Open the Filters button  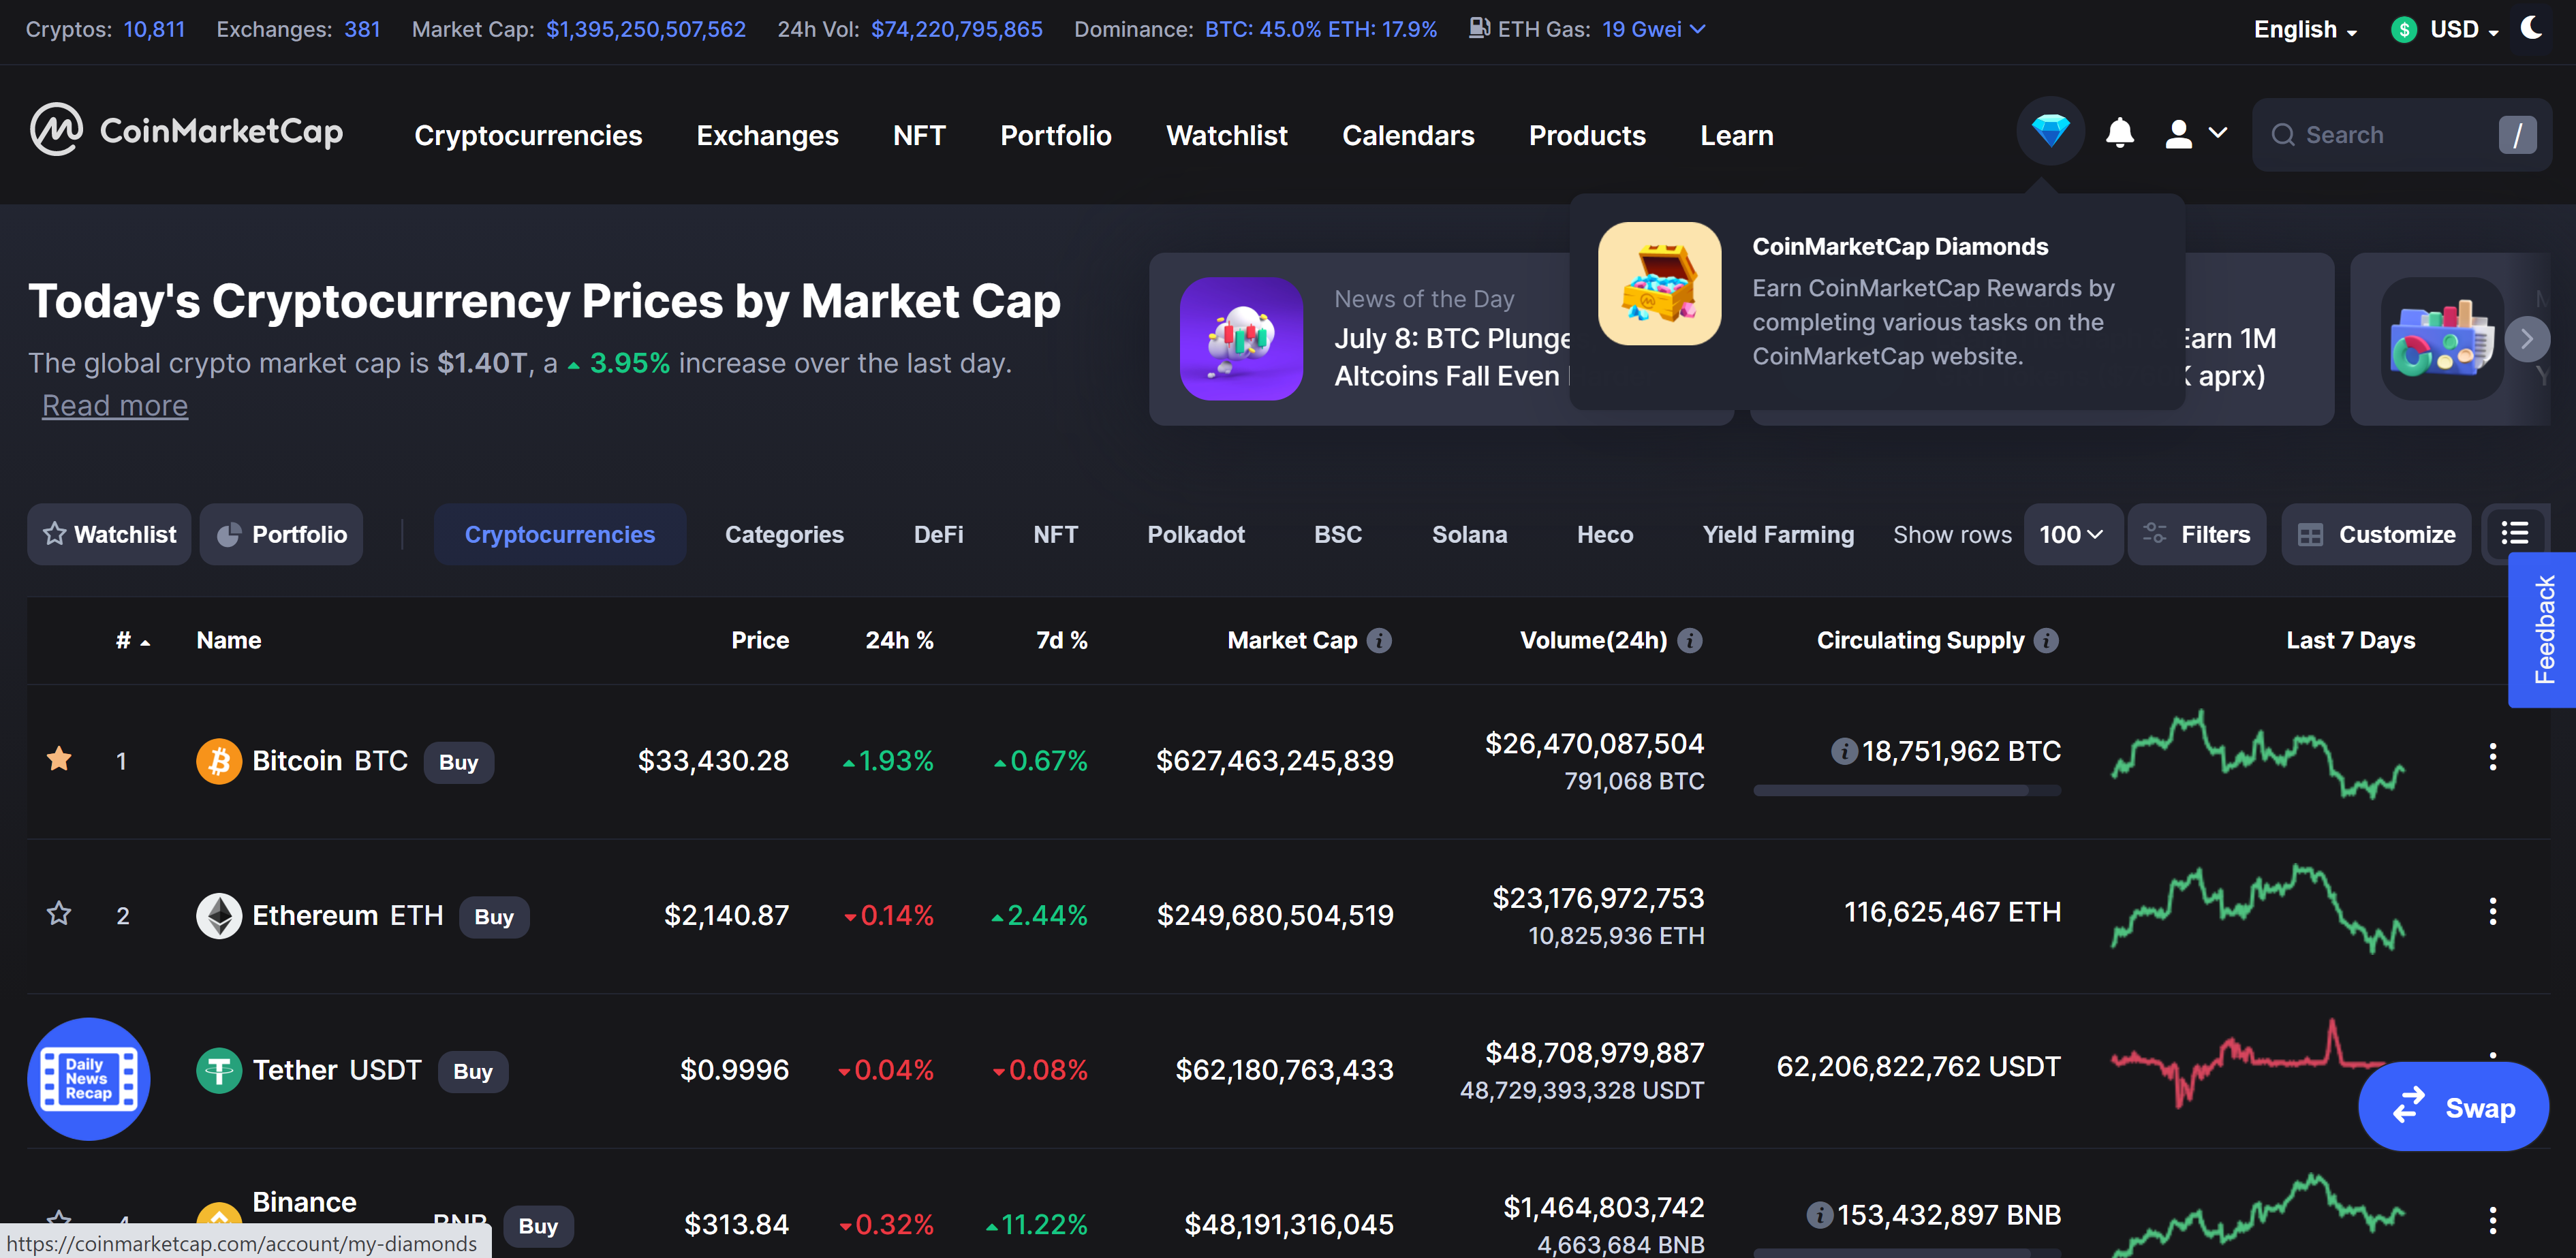click(2197, 534)
